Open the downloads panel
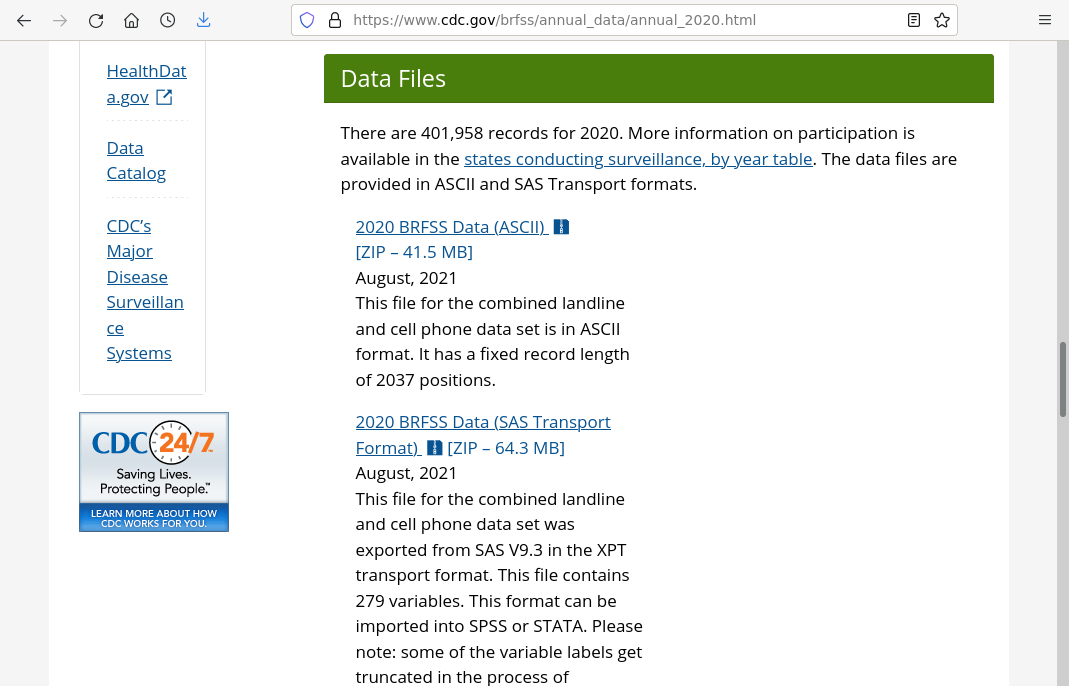 [204, 20]
